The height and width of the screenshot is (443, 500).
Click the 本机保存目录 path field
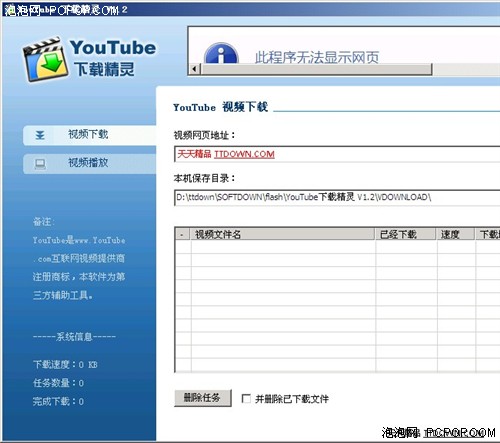[x=337, y=197]
